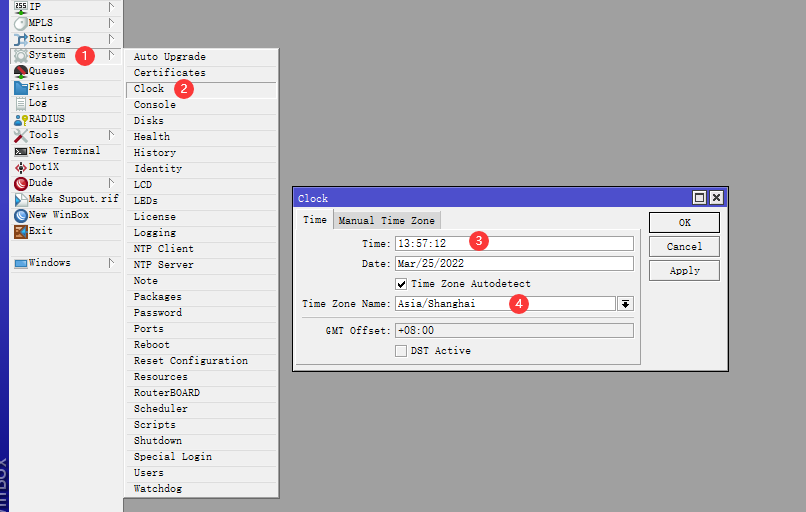Image resolution: width=806 pixels, height=512 pixels.
Task: Open LCD menu entry
Action: [x=201, y=185]
